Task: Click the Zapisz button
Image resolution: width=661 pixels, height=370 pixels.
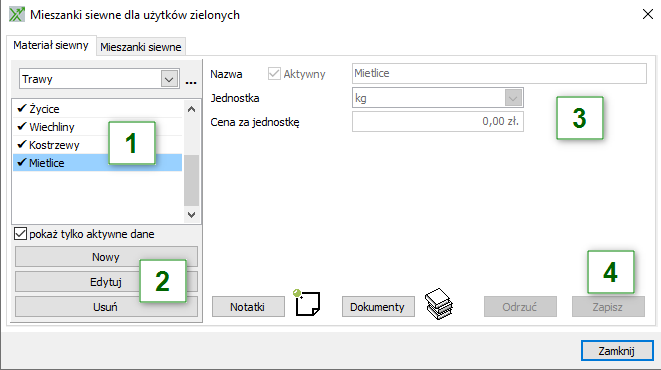Action: pyautogui.click(x=608, y=306)
